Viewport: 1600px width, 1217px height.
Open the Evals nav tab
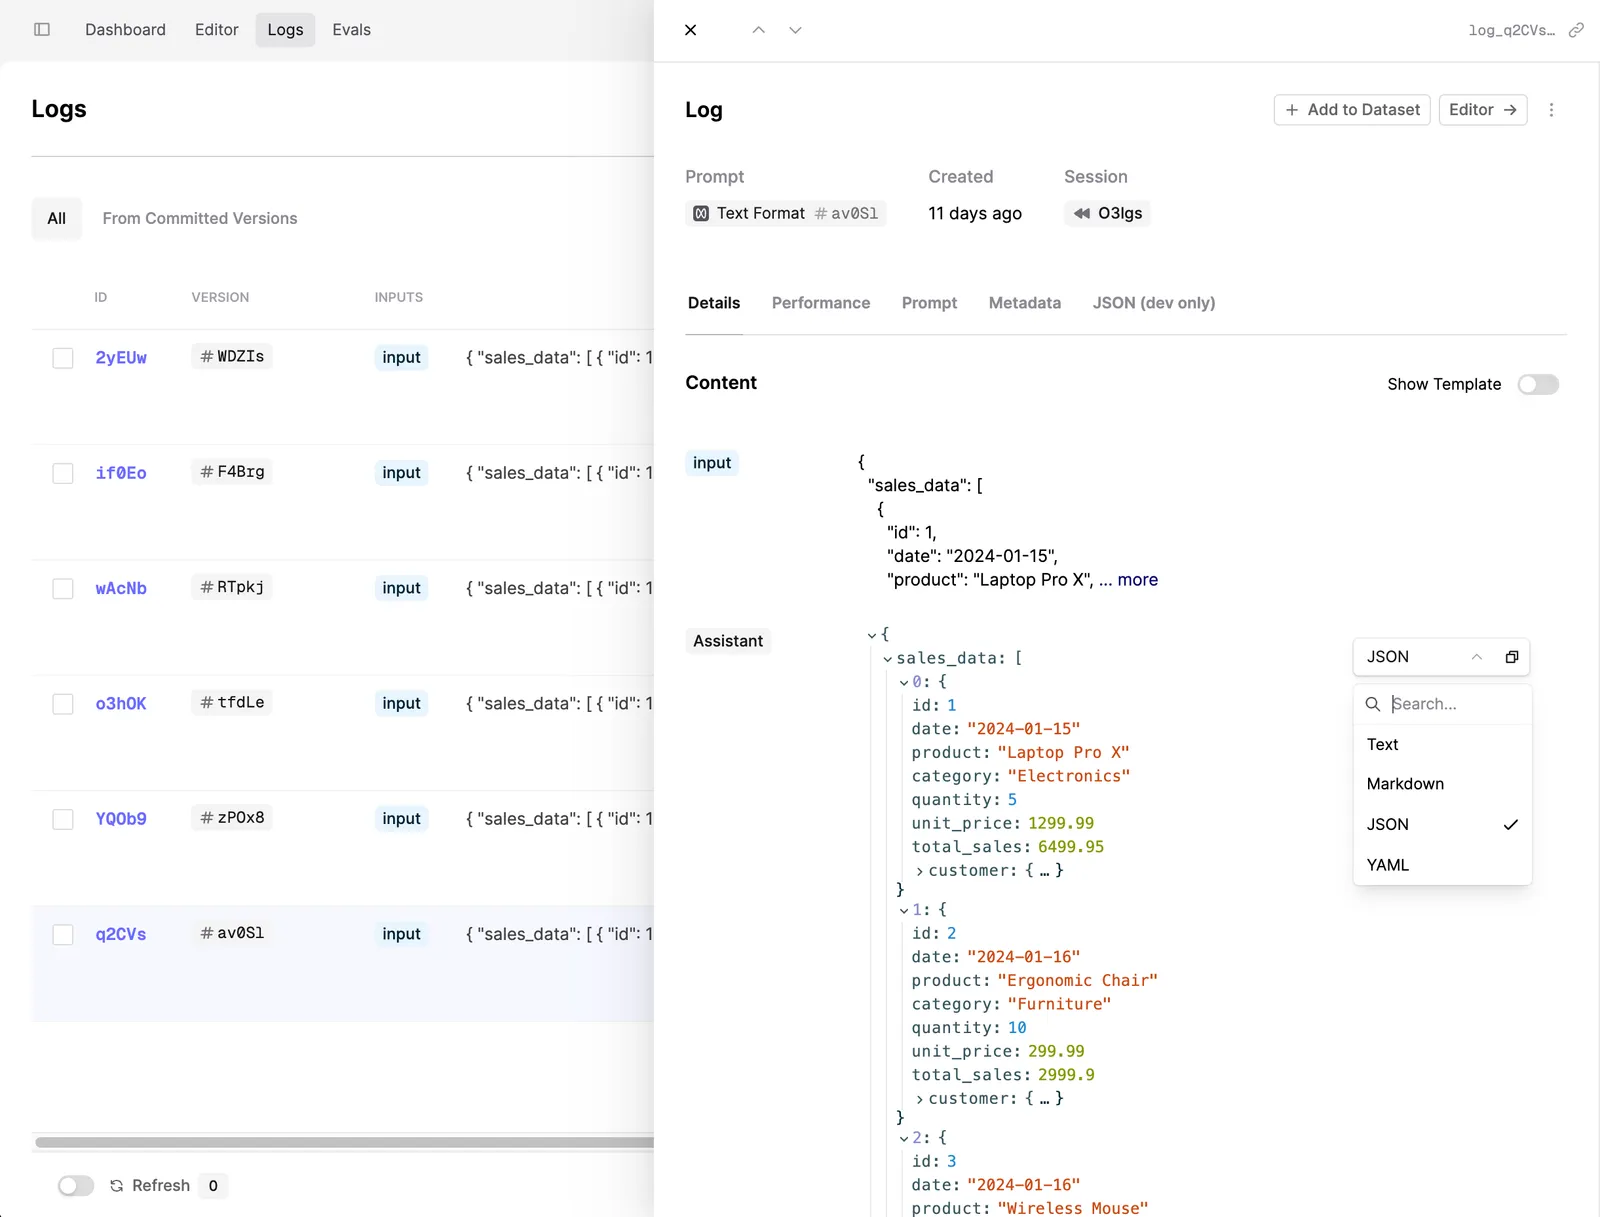(351, 30)
